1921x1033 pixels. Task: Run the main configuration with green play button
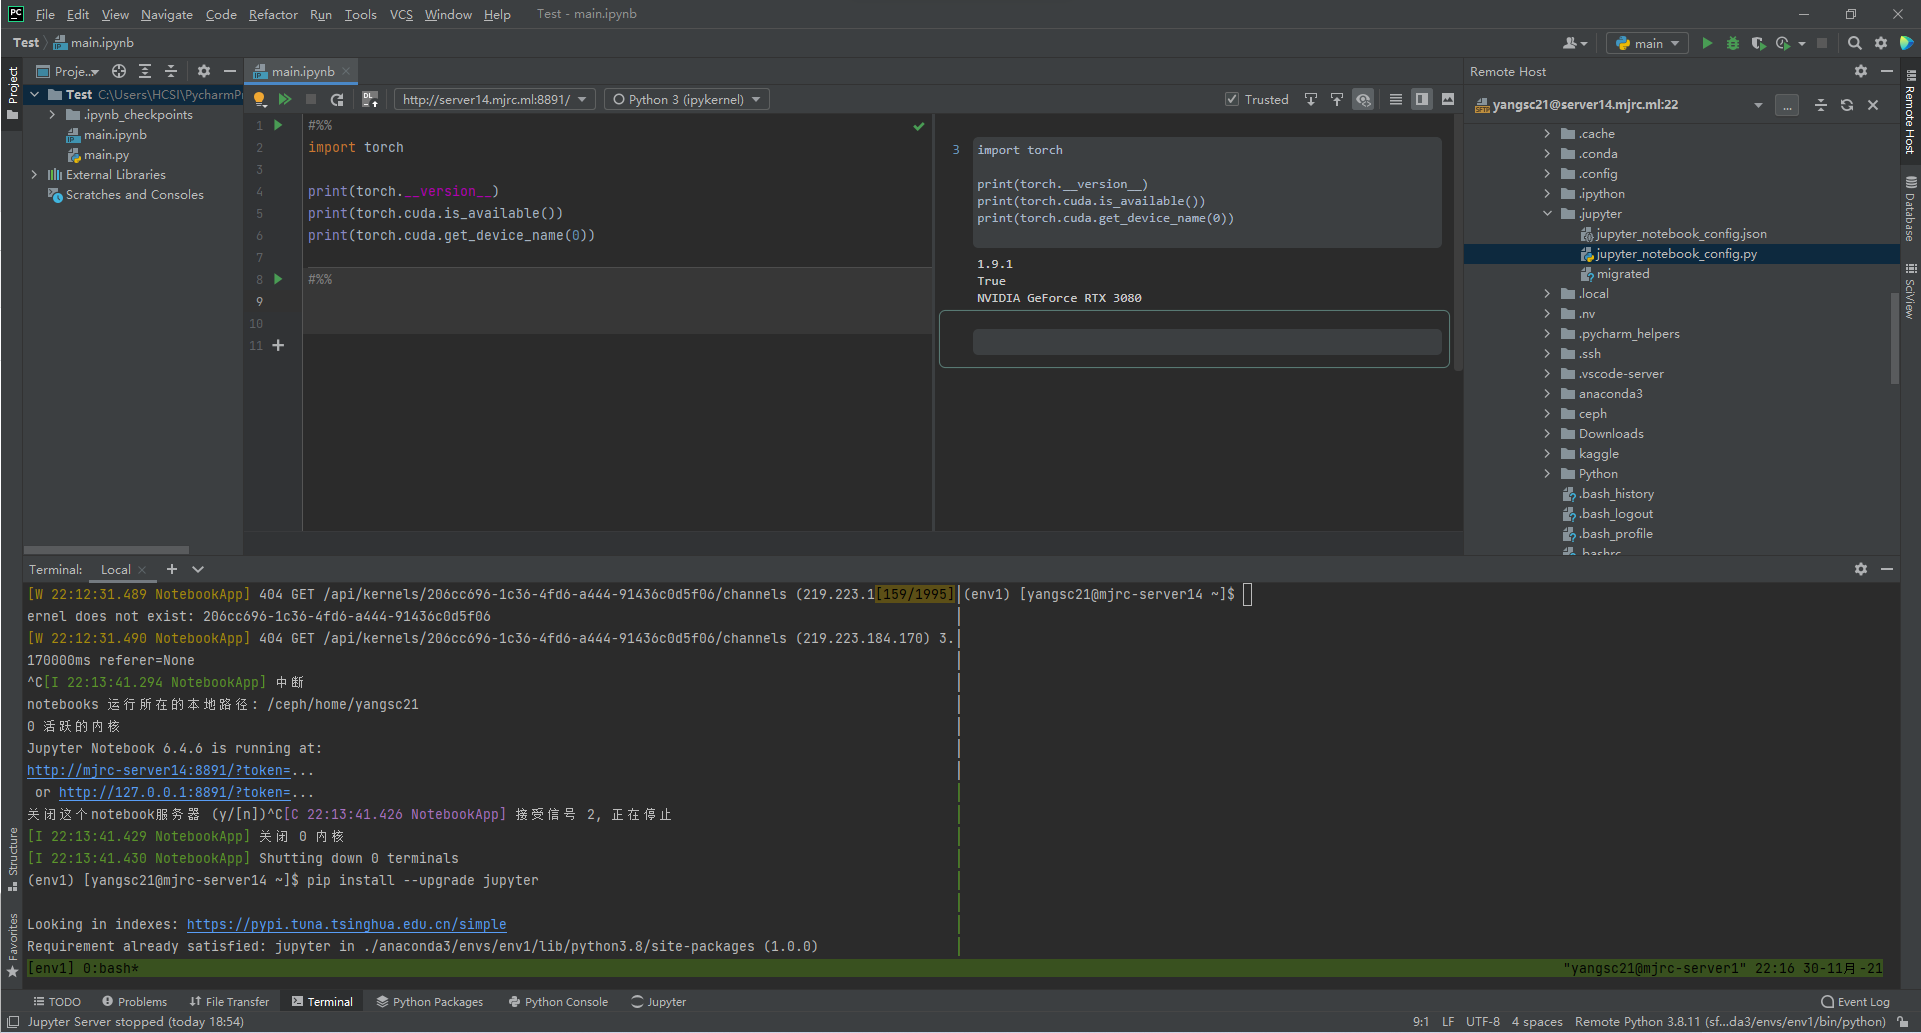coord(1707,43)
